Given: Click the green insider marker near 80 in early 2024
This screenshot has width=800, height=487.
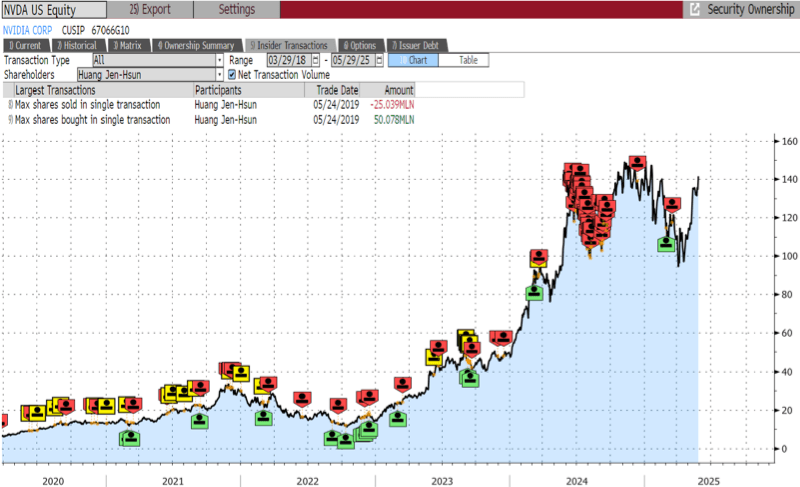Looking at the screenshot, I should pos(535,293).
